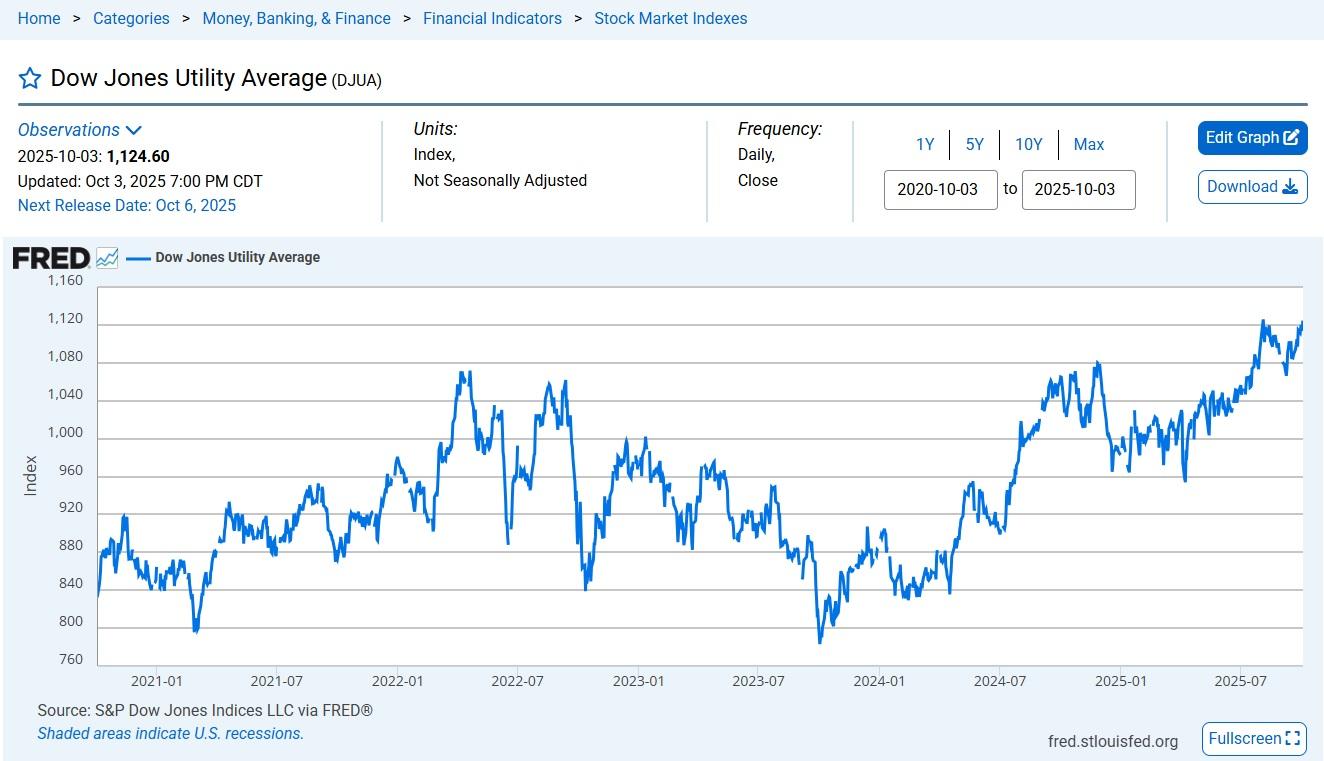1324x761 pixels.
Task: Select the 1Y time range
Action: point(925,145)
